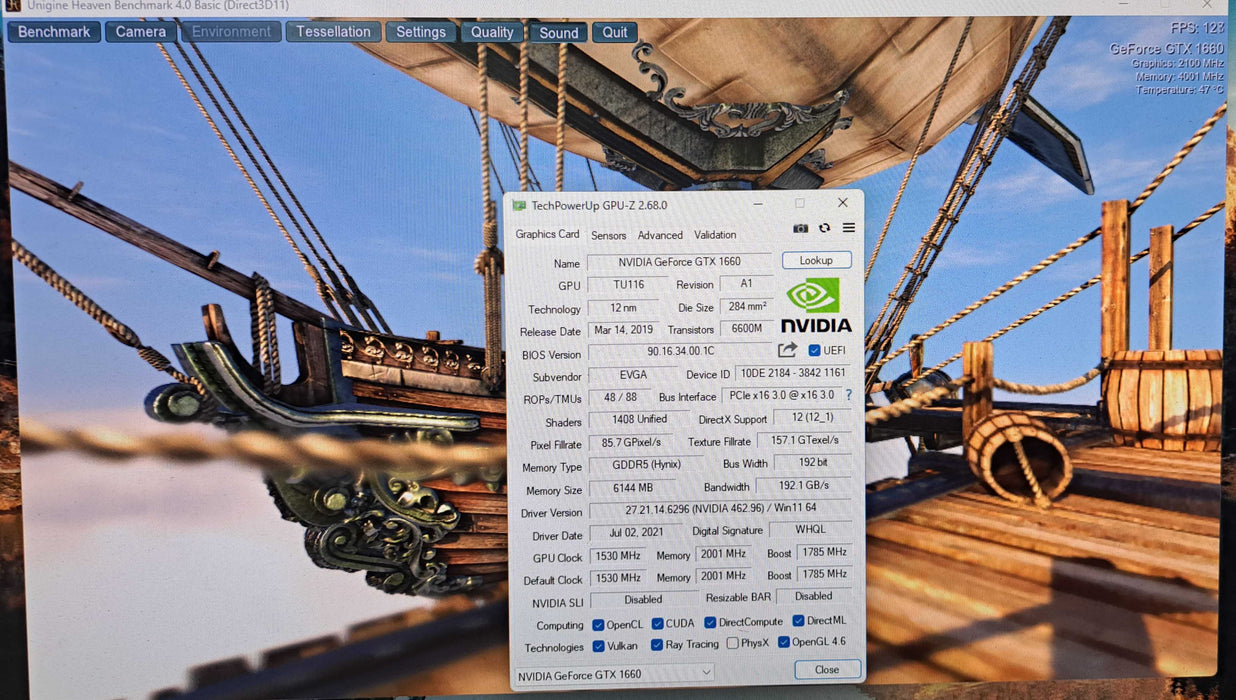This screenshot has width=1236, height=700.
Task: Click the Pixel Fillrate value 85.7 GPixel/s
Action: (x=630, y=442)
